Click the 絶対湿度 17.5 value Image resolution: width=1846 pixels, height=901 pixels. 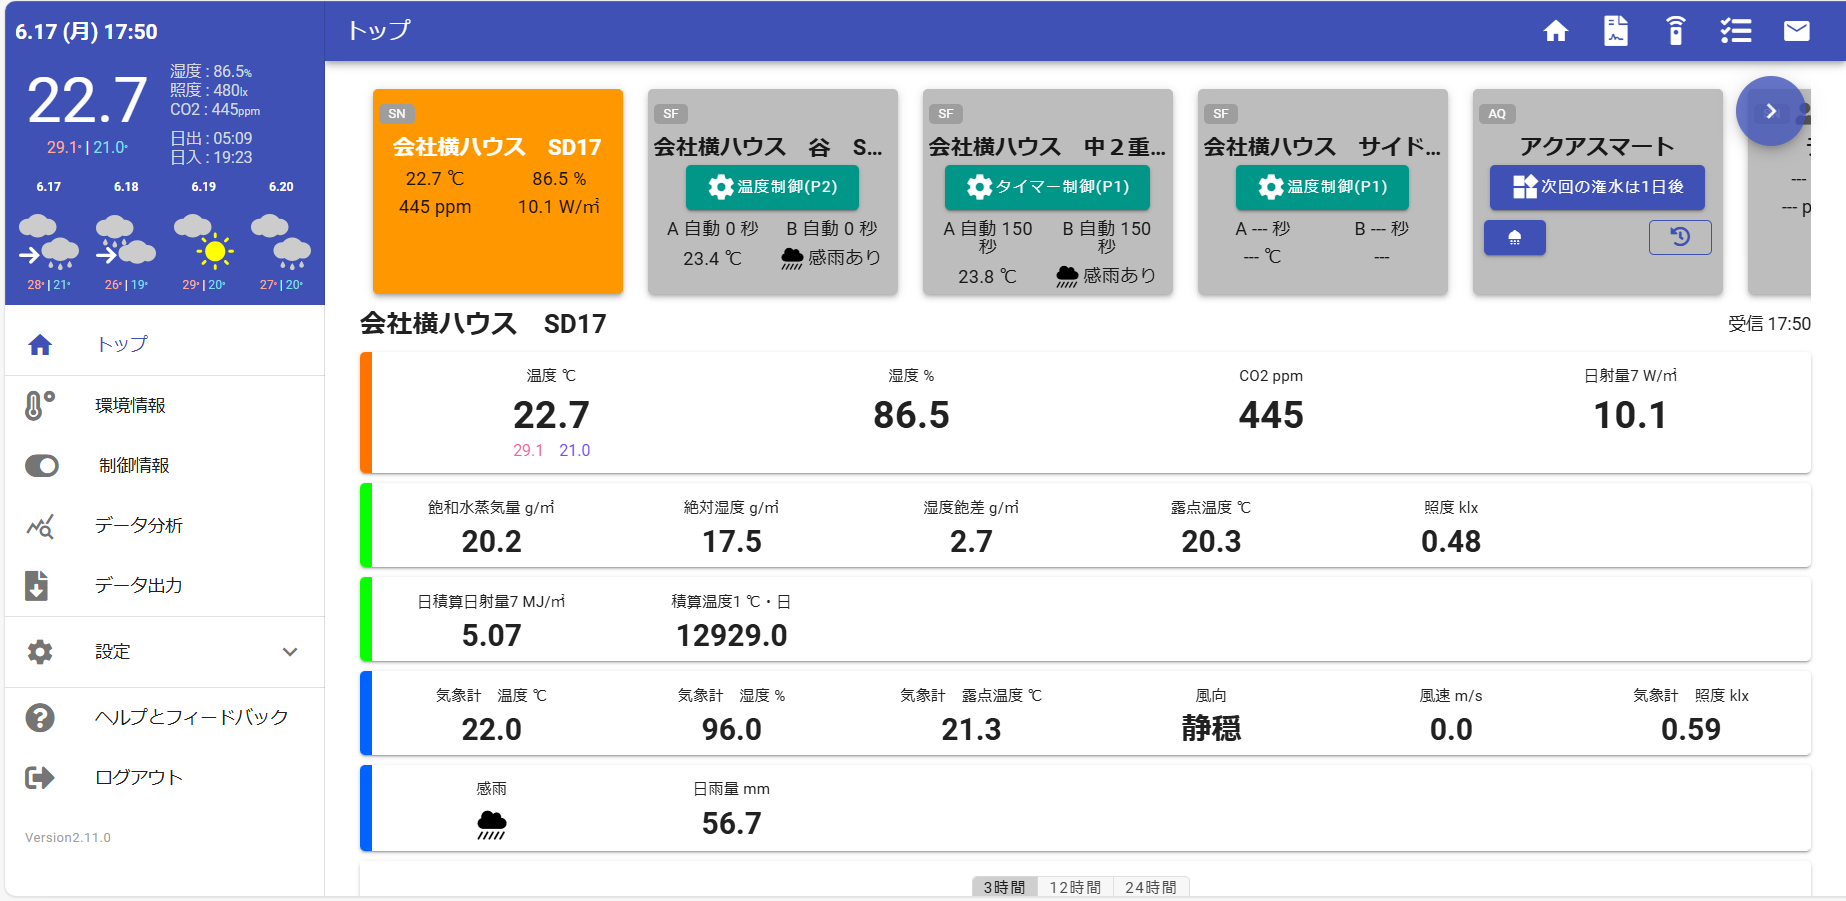731,541
